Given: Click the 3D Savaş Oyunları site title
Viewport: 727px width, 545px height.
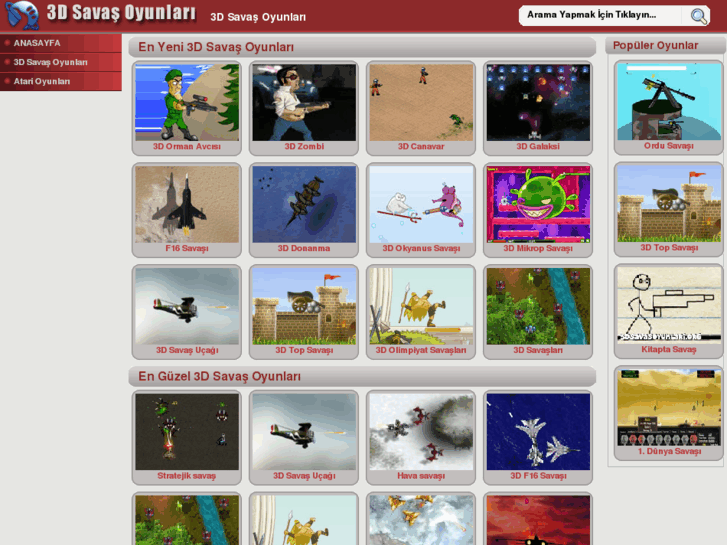Looking at the screenshot, I should (x=121, y=13).
